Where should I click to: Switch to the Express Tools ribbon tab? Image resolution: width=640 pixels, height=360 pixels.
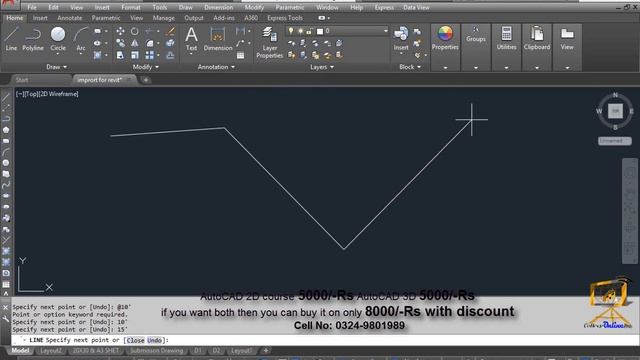pos(285,18)
